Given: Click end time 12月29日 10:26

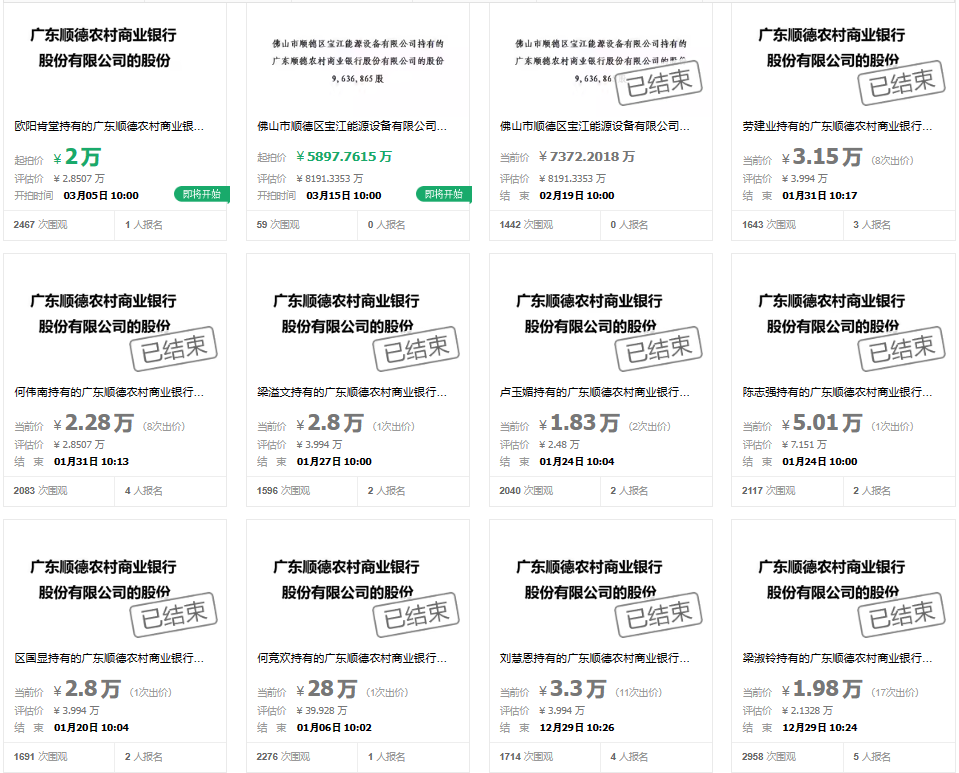Looking at the screenshot, I should click(577, 728).
